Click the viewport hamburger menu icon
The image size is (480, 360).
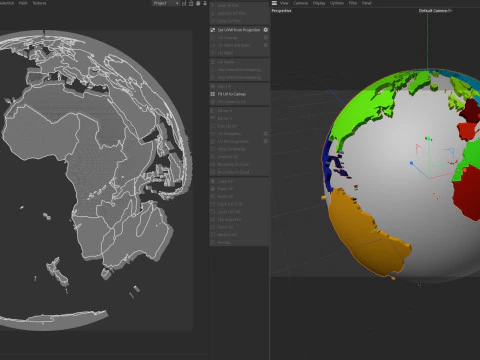pos(274,3)
